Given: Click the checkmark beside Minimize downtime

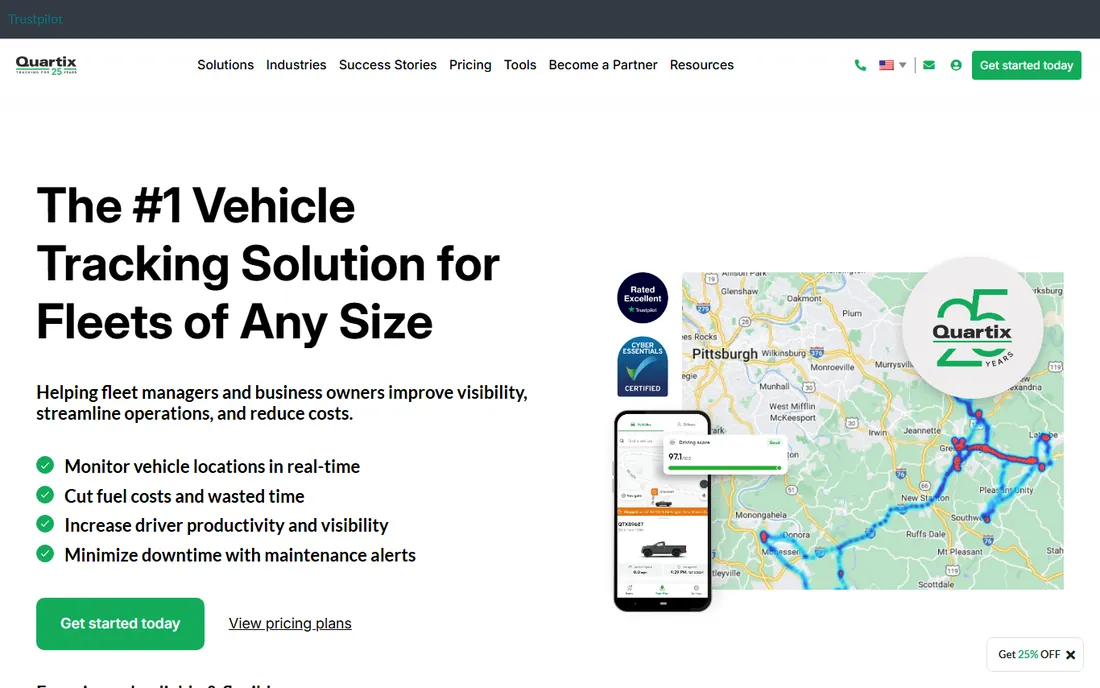Looking at the screenshot, I should coord(45,554).
